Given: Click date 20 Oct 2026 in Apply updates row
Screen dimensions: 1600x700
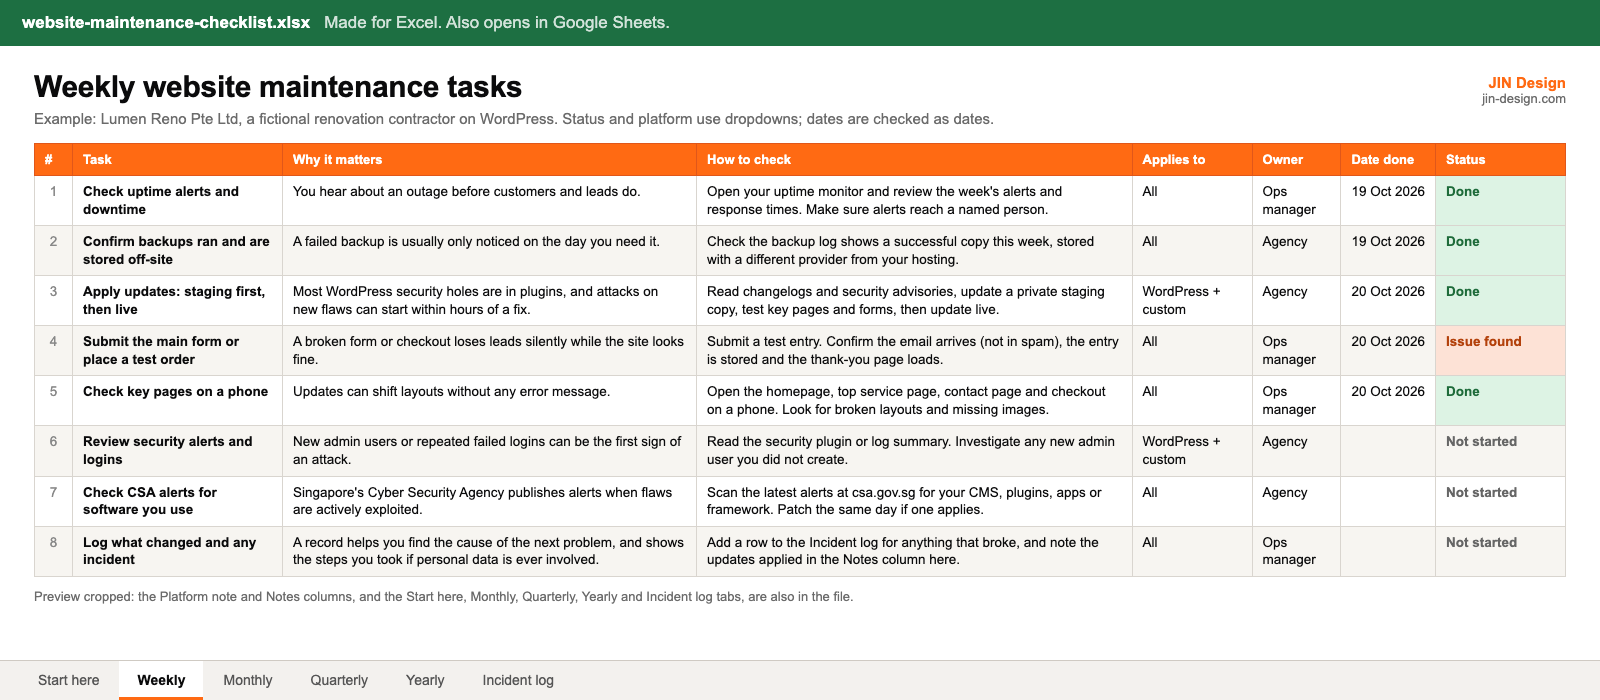Looking at the screenshot, I should point(1388,301).
